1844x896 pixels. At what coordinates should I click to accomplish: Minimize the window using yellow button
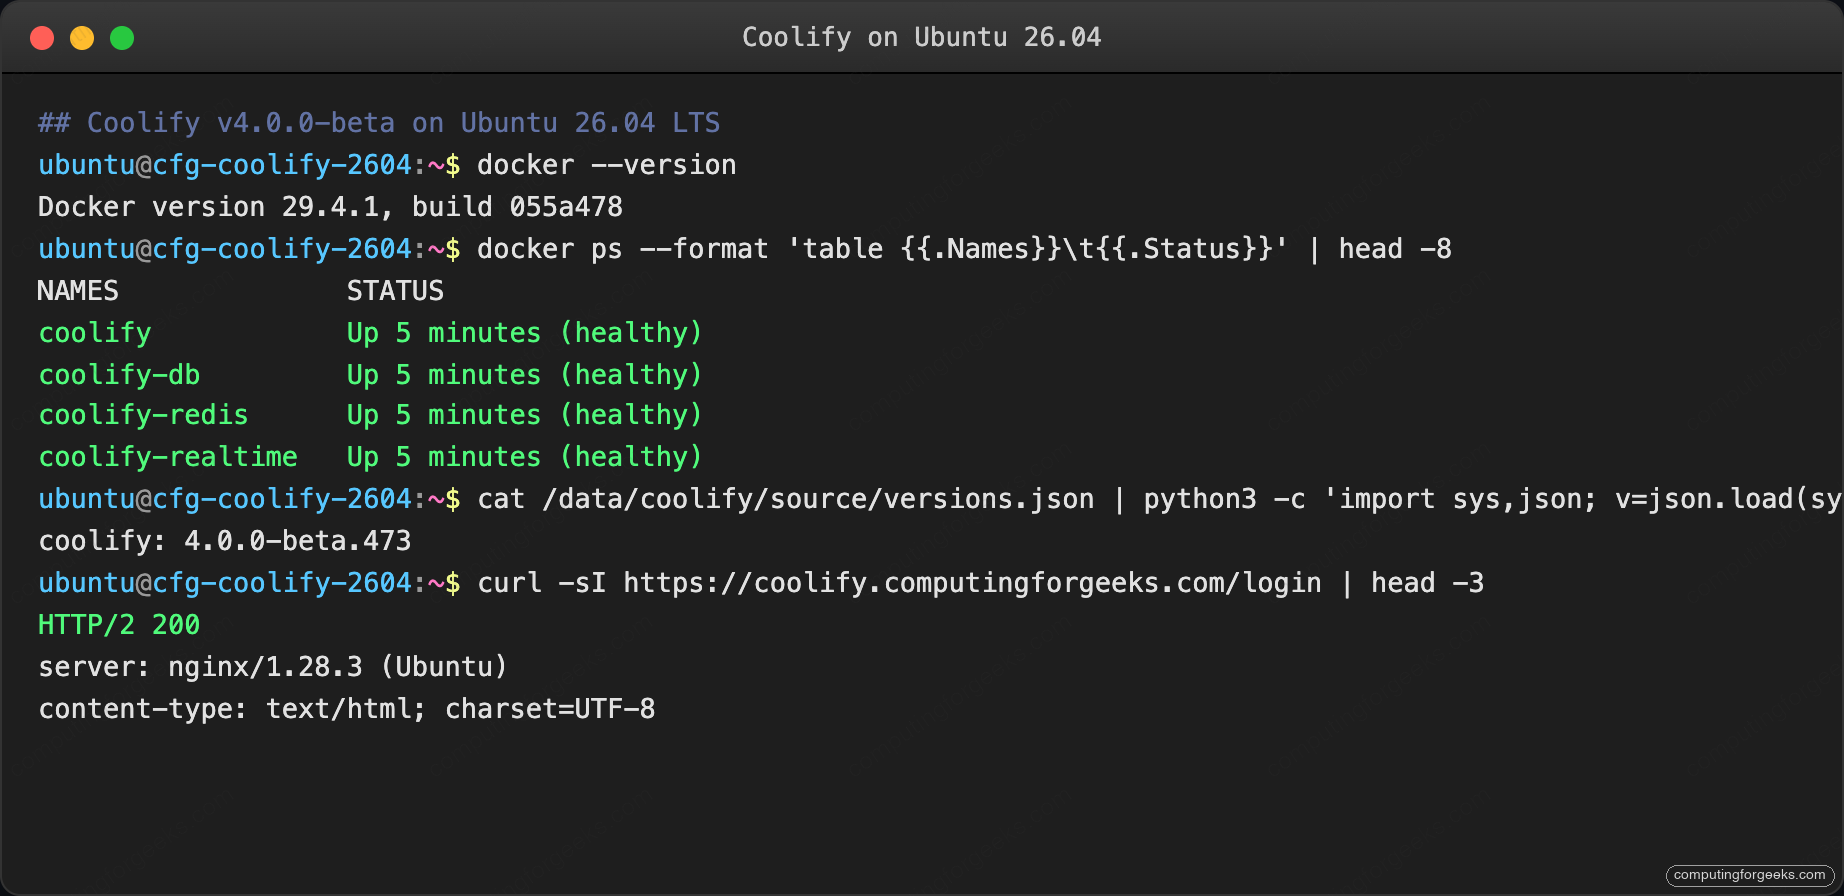[x=82, y=38]
